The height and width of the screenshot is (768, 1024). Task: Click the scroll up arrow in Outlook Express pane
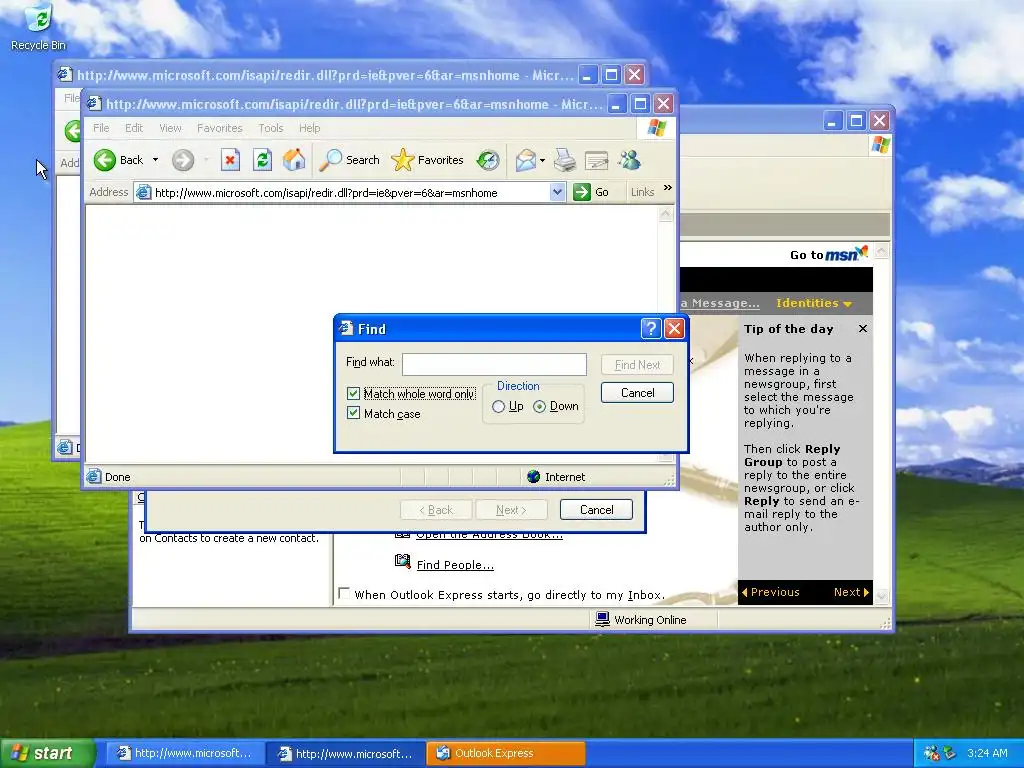click(882, 251)
